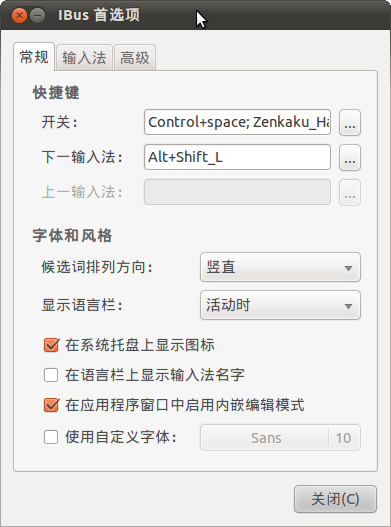The image size is (391, 527).
Task: Focus the 下一输入法 field containing Alt+Shift_L
Action: (x=237, y=157)
